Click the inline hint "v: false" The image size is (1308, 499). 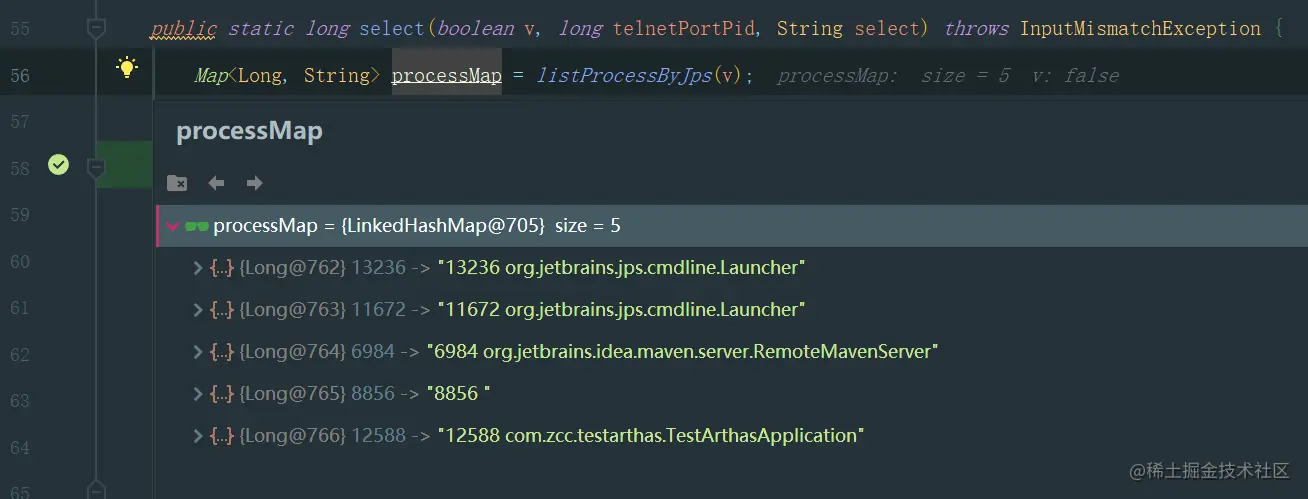click(x=1076, y=76)
